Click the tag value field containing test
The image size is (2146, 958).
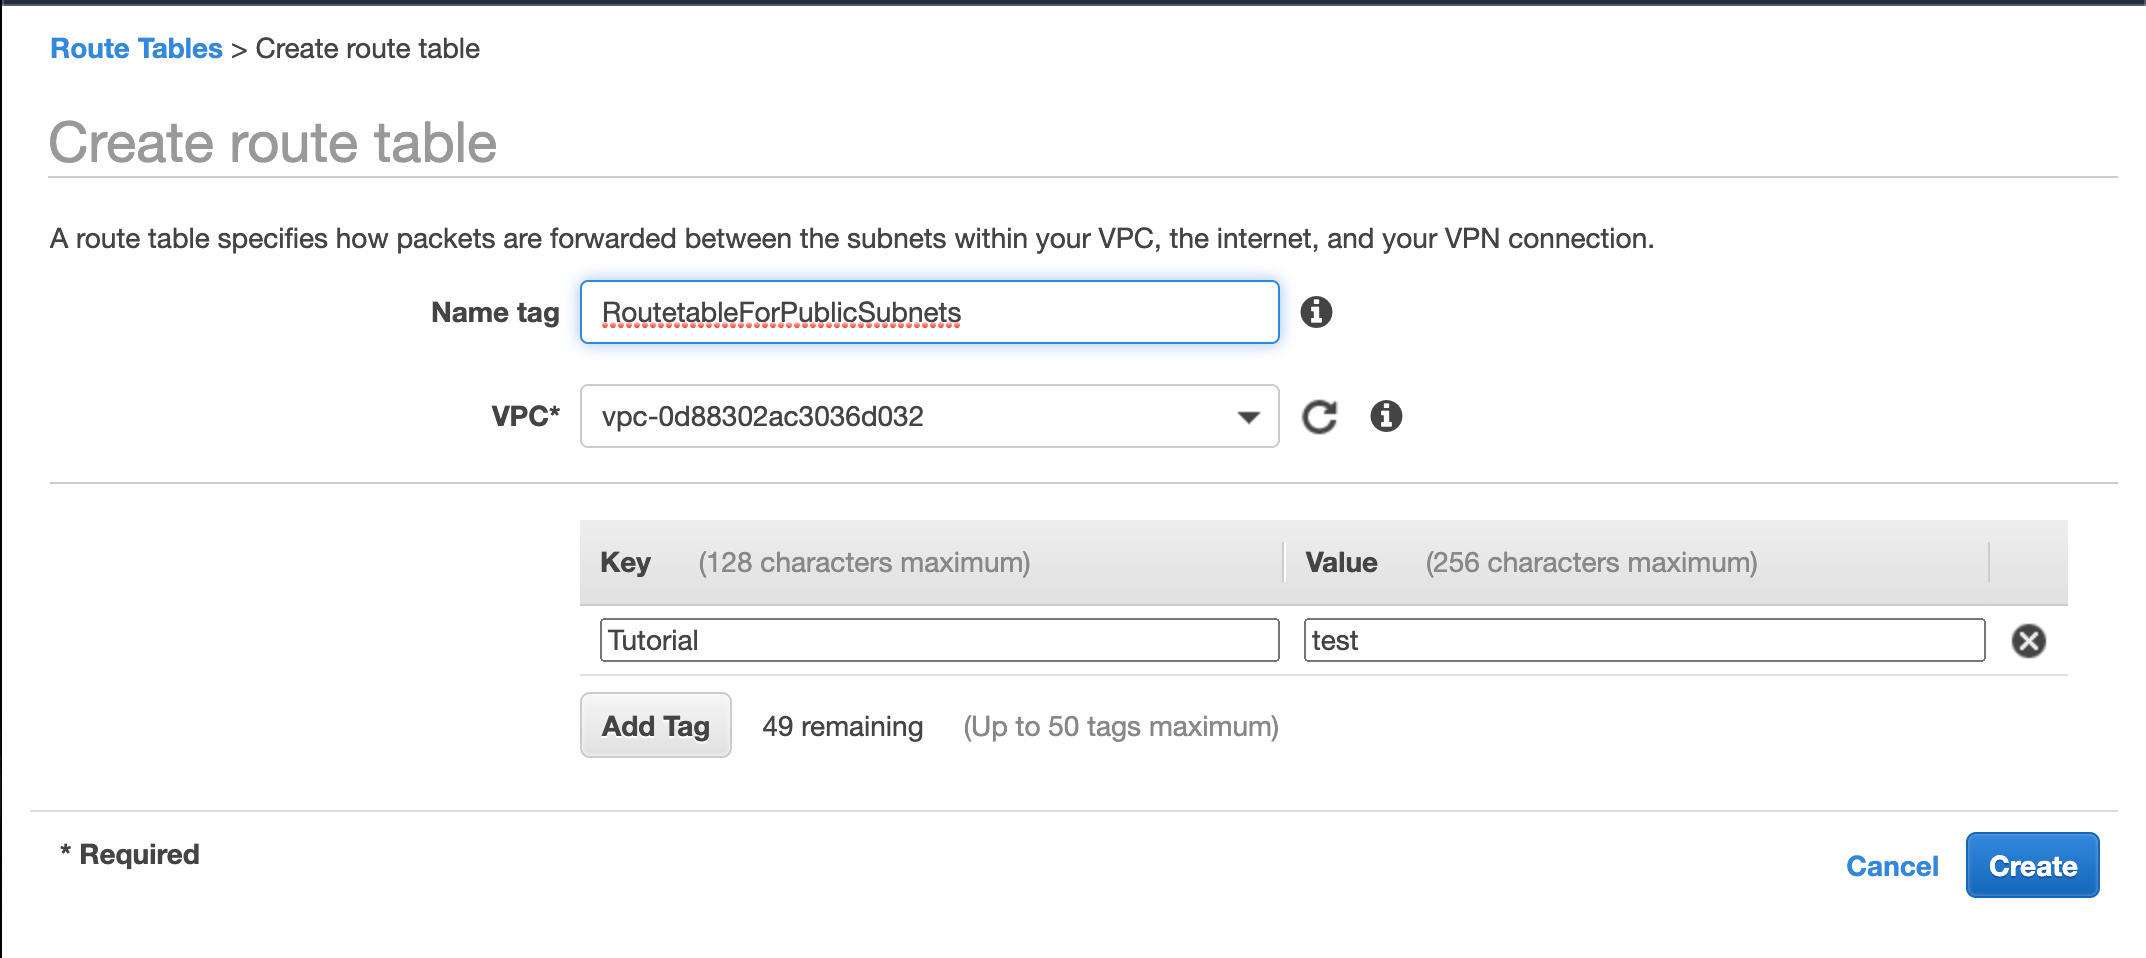pyautogui.click(x=1643, y=640)
